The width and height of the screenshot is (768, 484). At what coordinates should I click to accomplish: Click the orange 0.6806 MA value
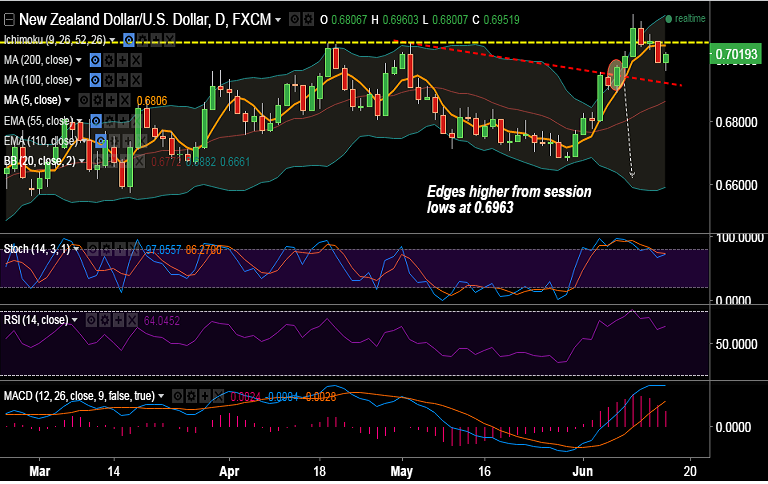(152, 101)
